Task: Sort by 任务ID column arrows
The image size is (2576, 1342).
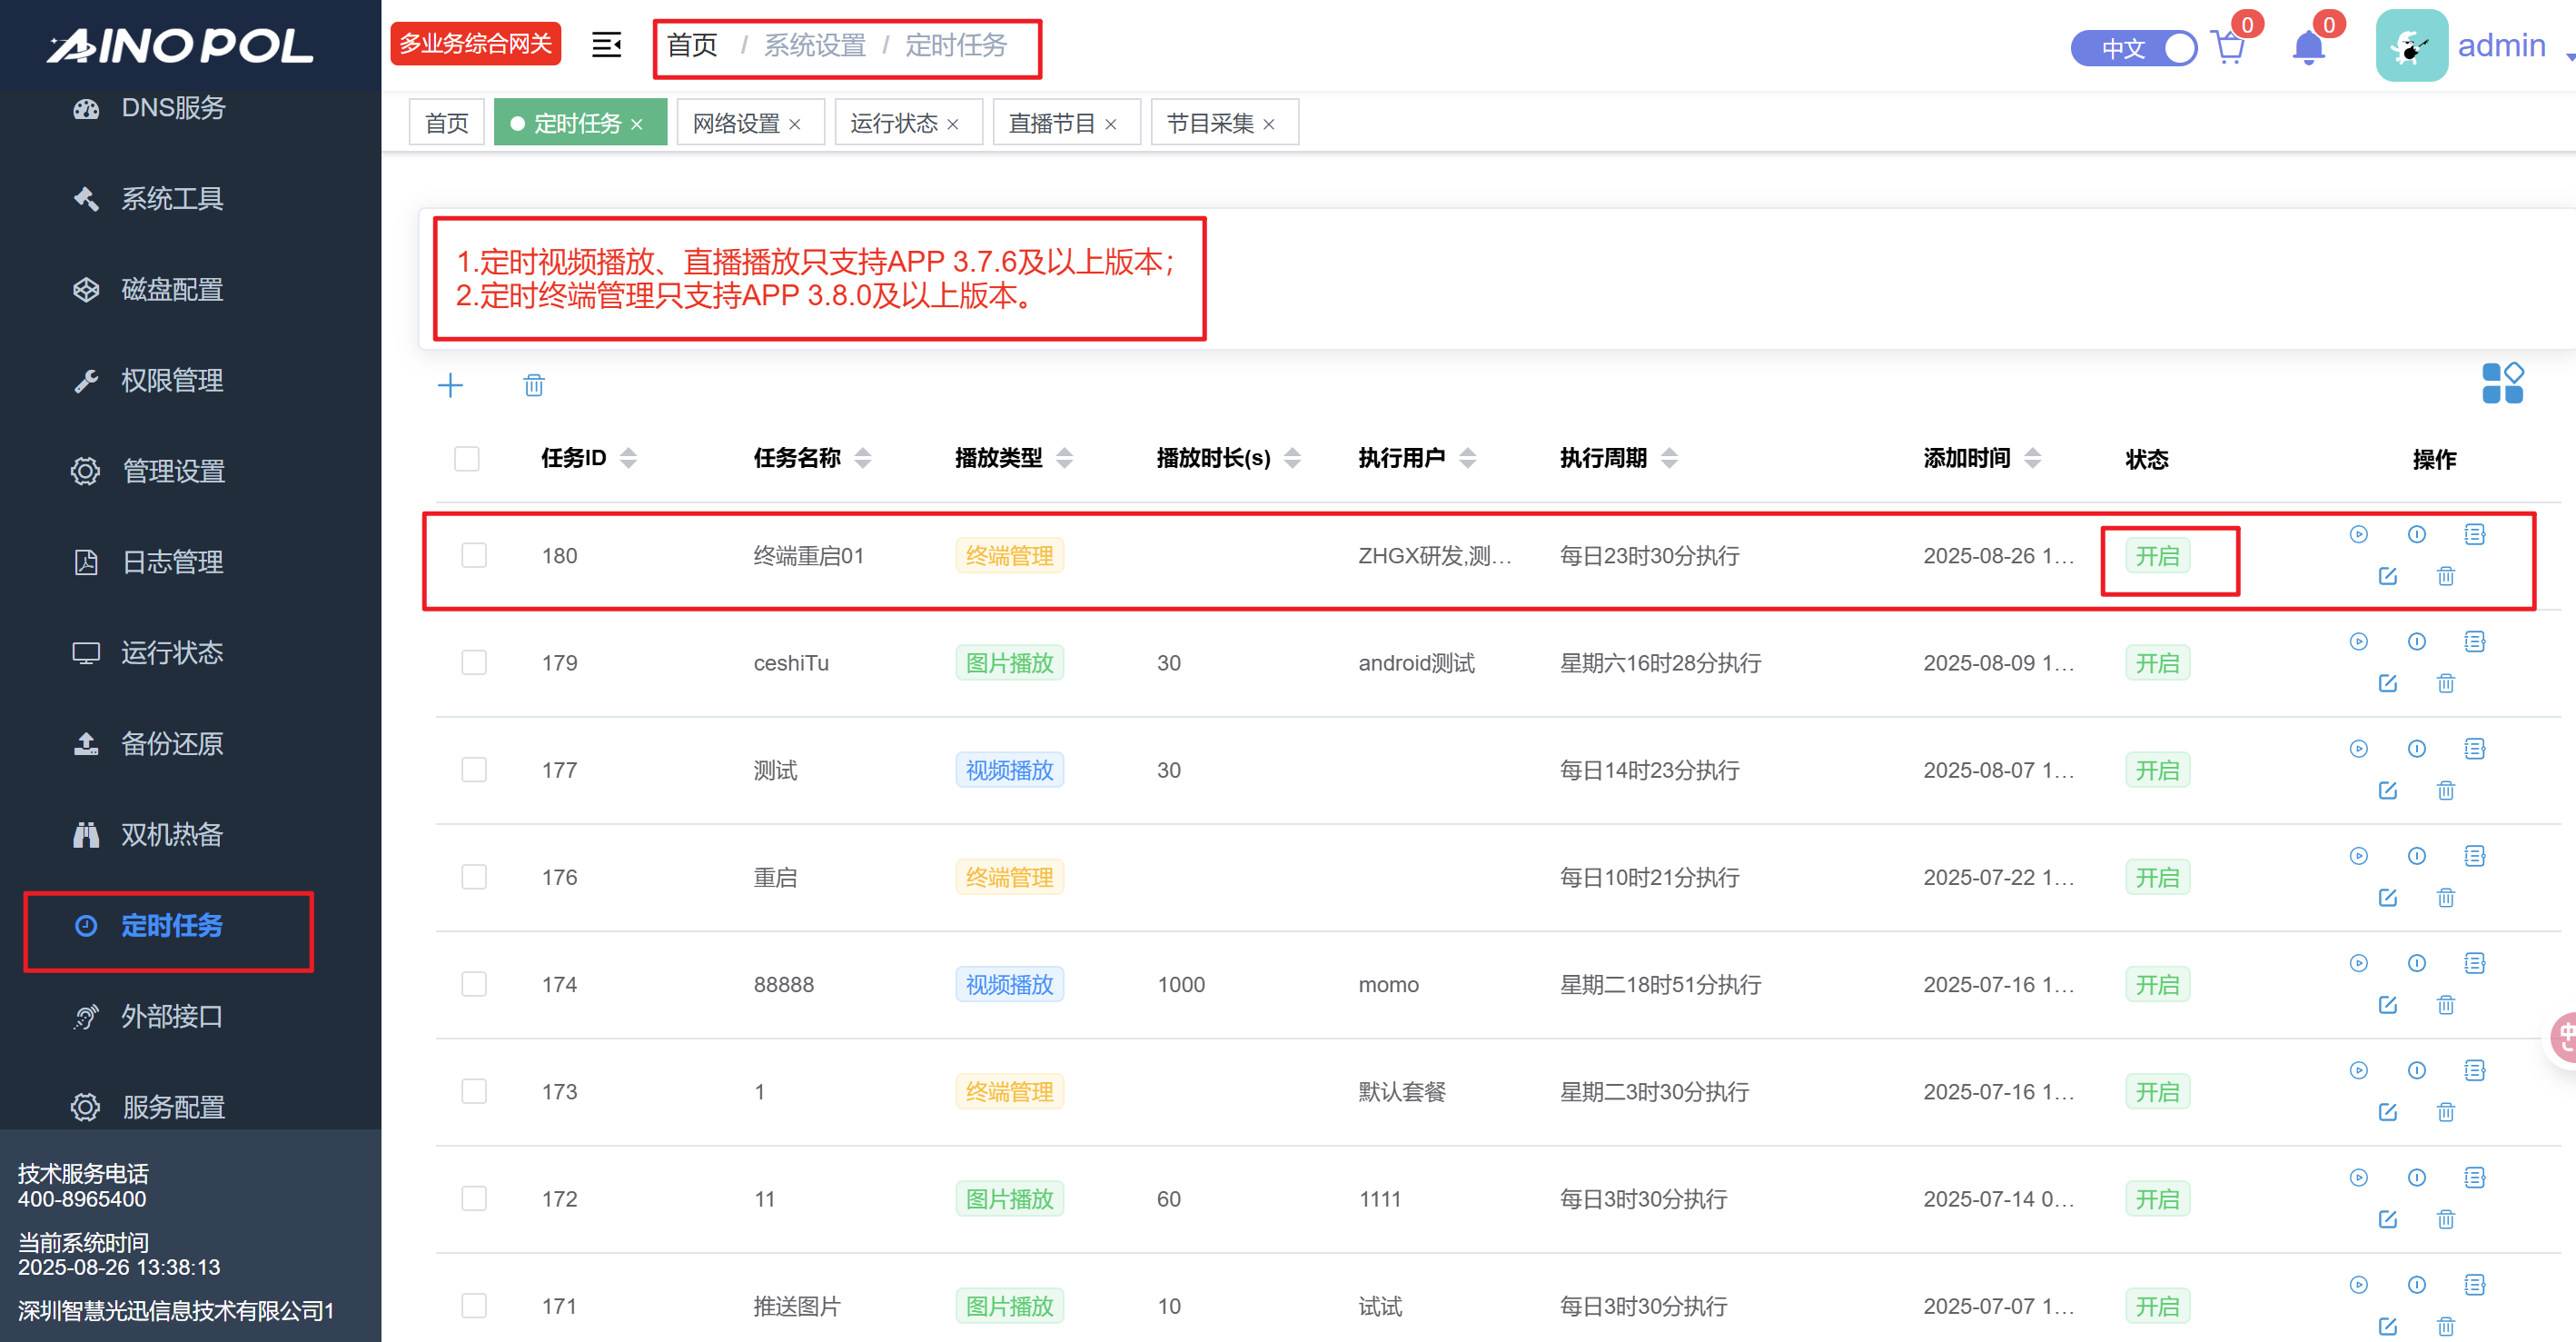Action: coord(628,458)
